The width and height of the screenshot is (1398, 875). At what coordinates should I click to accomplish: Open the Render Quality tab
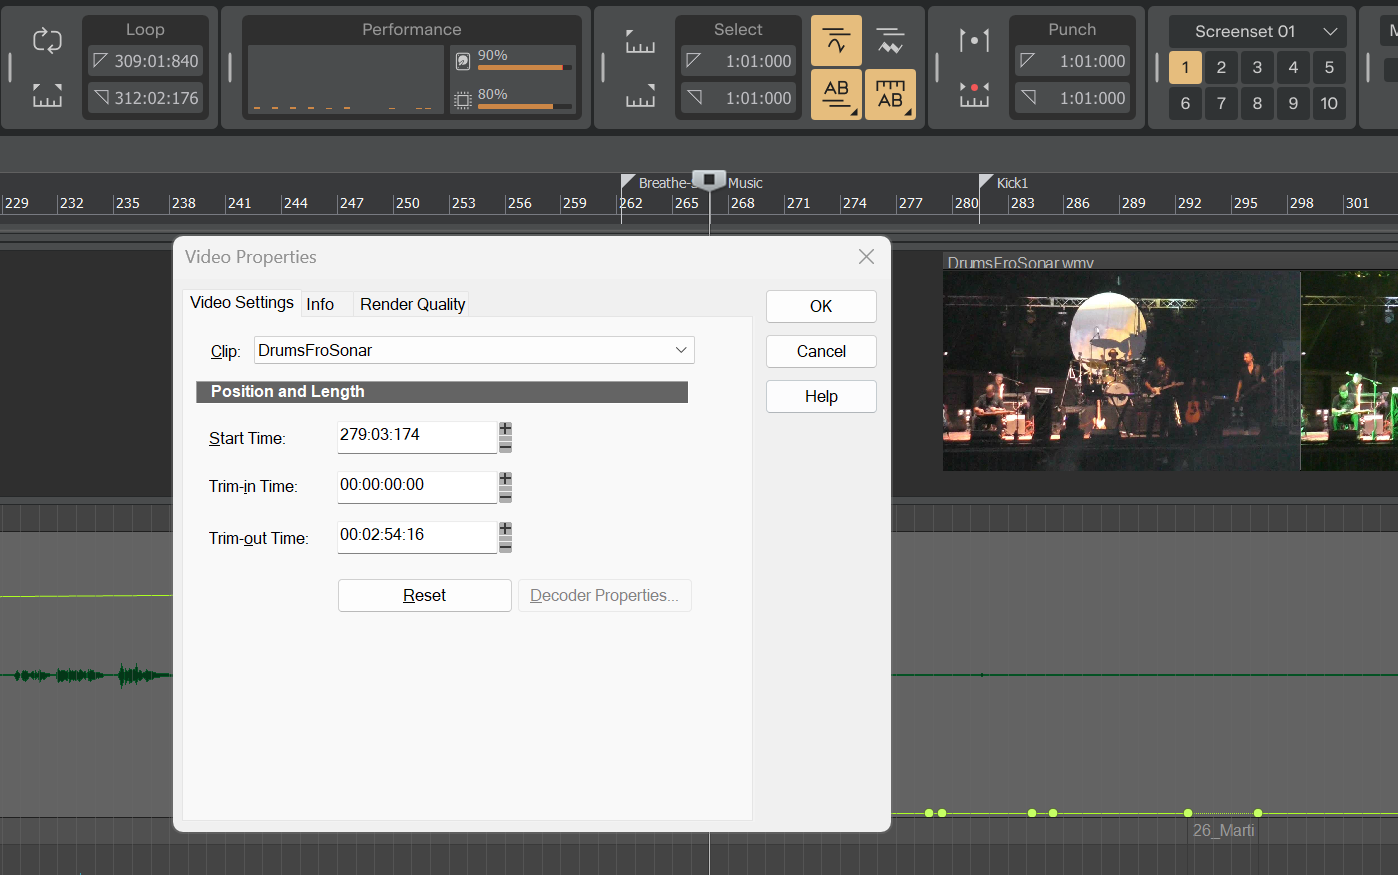pos(412,304)
